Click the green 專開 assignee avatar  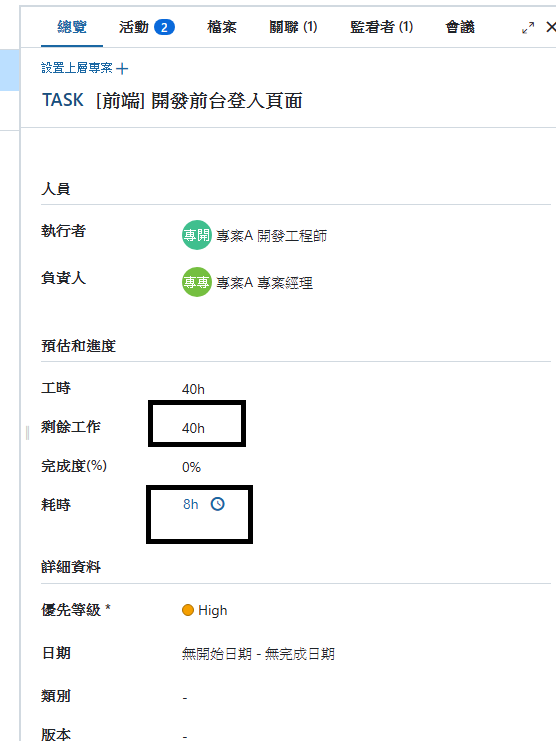pyautogui.click(x=197, y=235)
